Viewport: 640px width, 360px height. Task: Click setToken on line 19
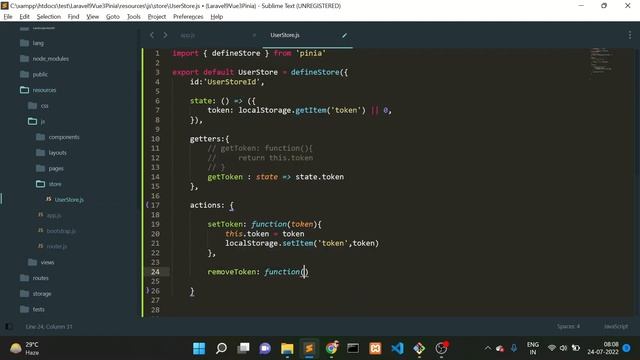click(x=225, y=224)
